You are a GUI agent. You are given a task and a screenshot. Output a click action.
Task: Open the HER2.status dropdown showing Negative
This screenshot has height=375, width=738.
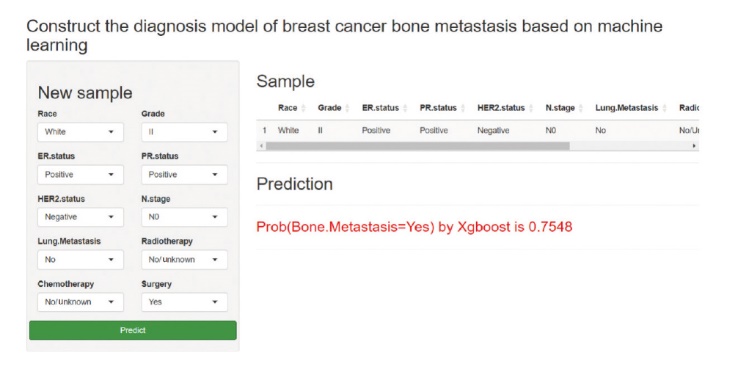80,217
